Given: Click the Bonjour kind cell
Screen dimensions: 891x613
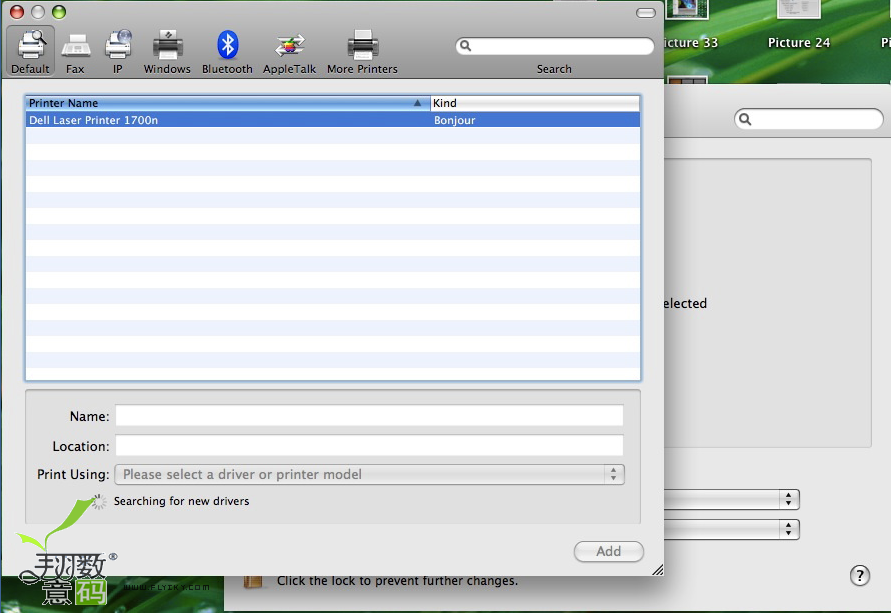Looking at the screenshot, I should (x=455, y=120).
